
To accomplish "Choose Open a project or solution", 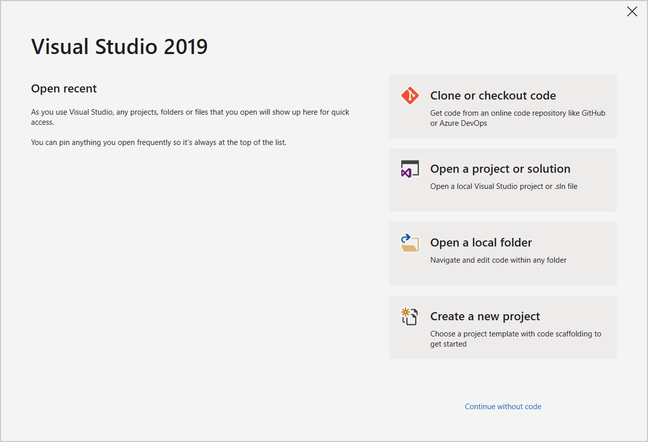I will tap(503, 180).
